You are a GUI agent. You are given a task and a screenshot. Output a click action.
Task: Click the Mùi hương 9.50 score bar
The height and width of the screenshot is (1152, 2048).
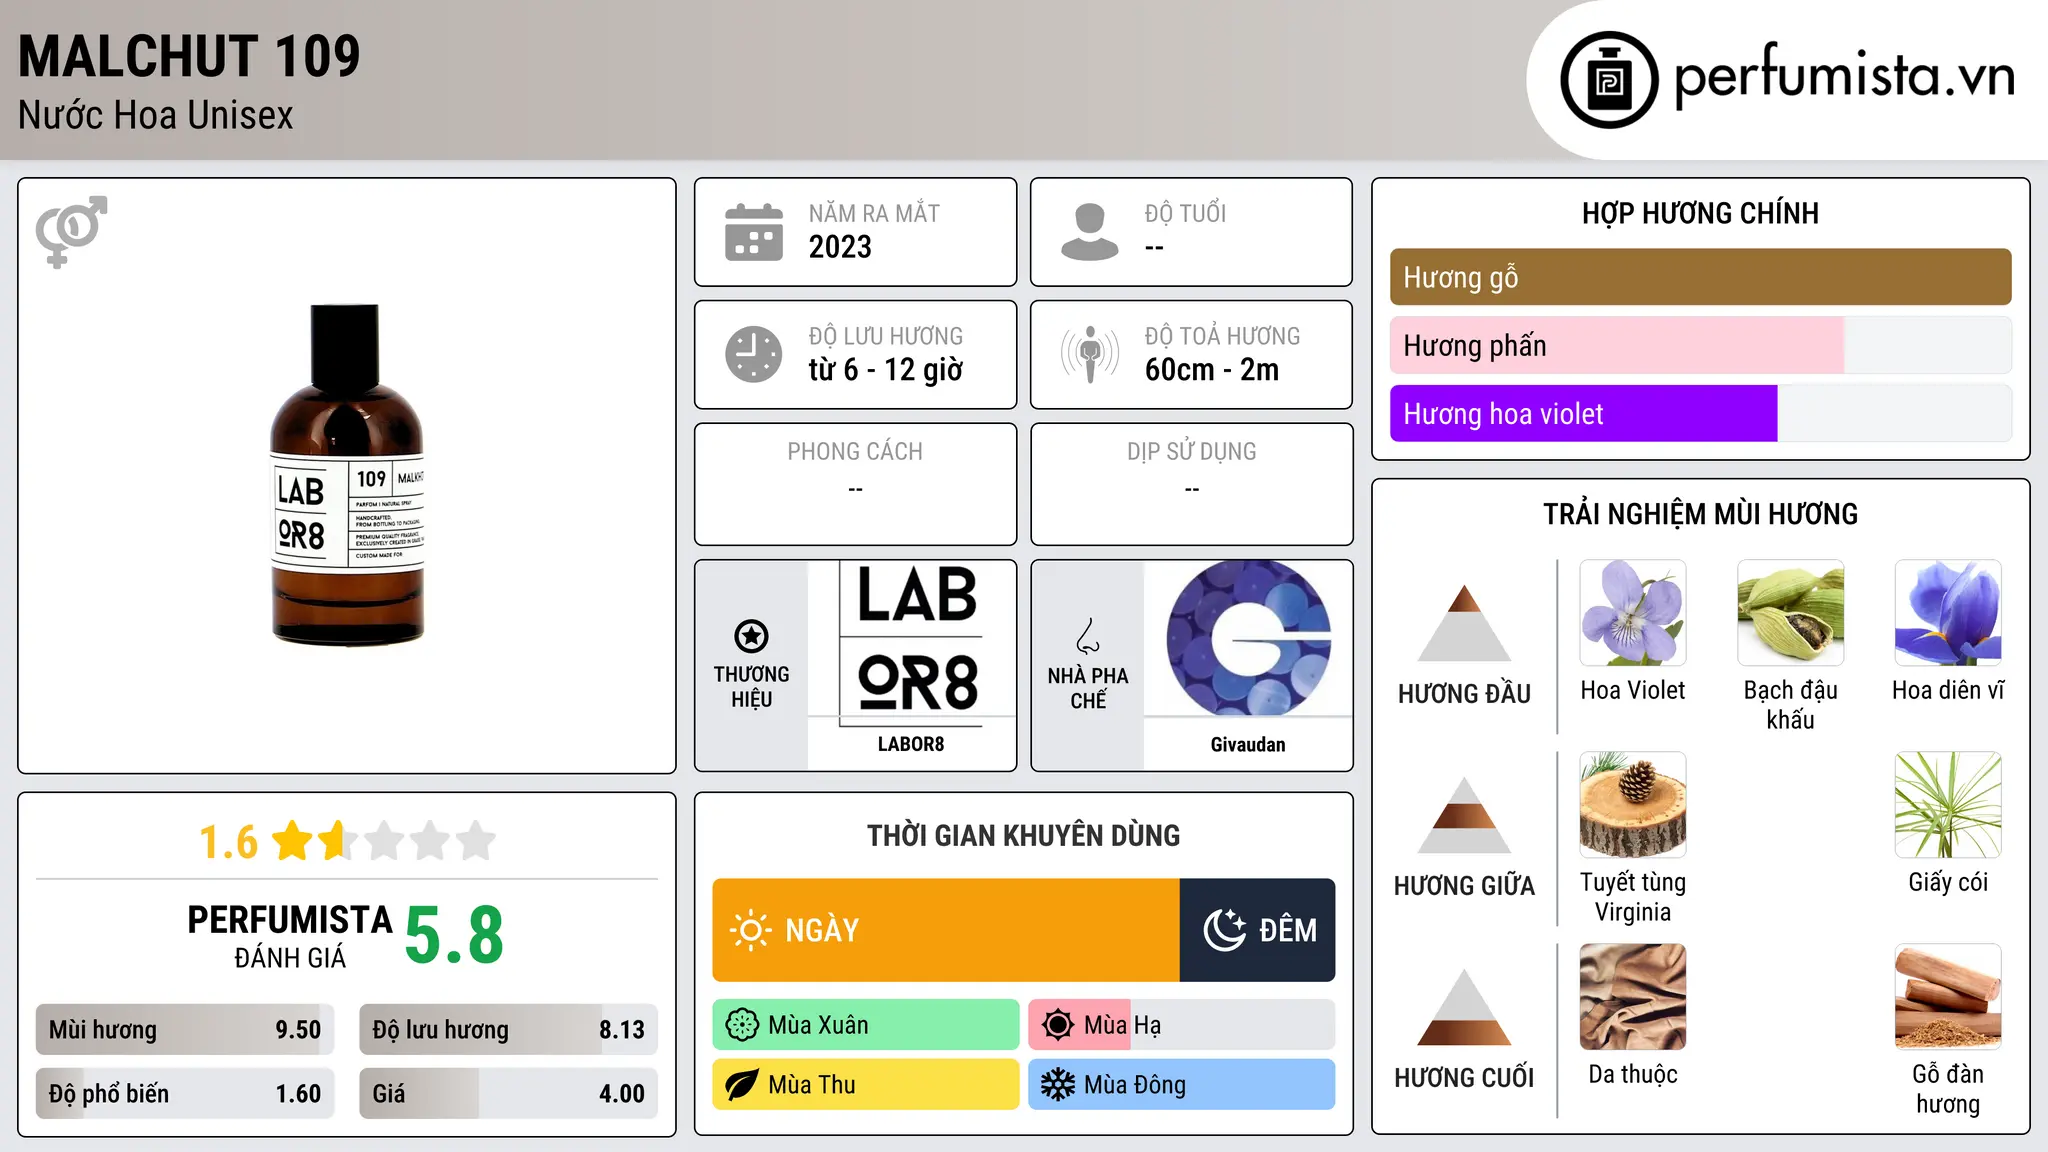185,1030
